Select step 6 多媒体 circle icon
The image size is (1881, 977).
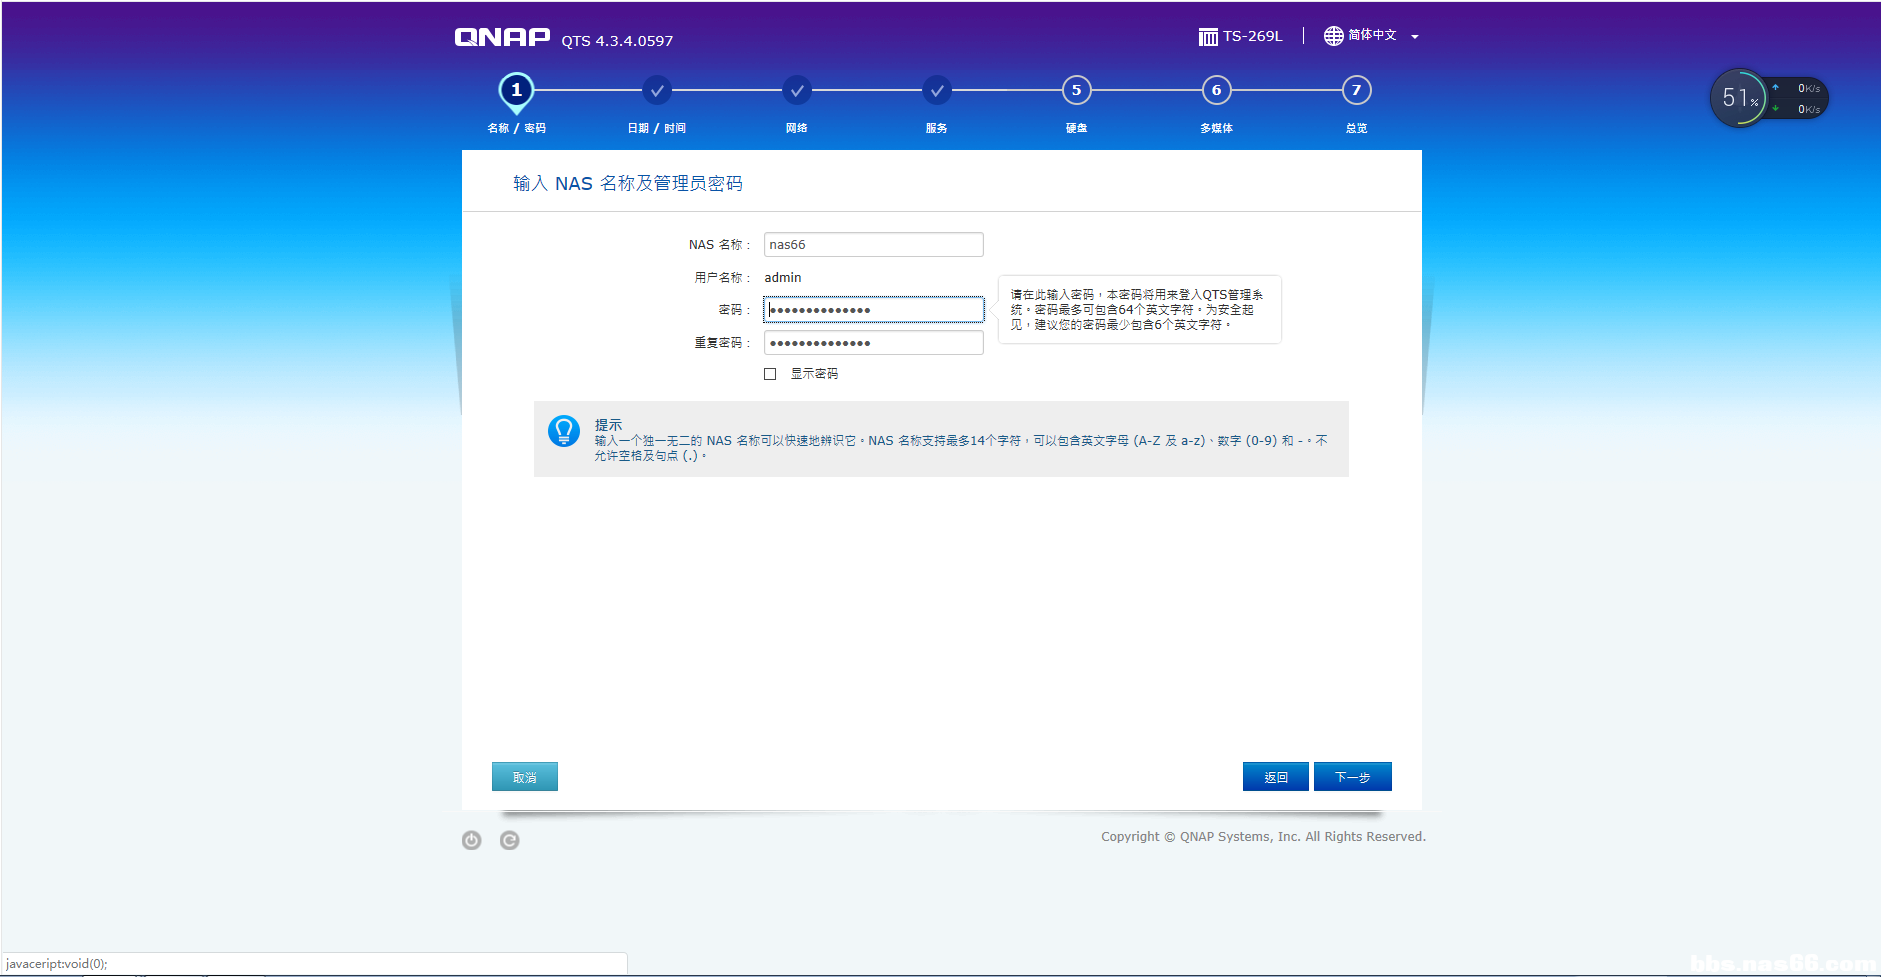1216,90
